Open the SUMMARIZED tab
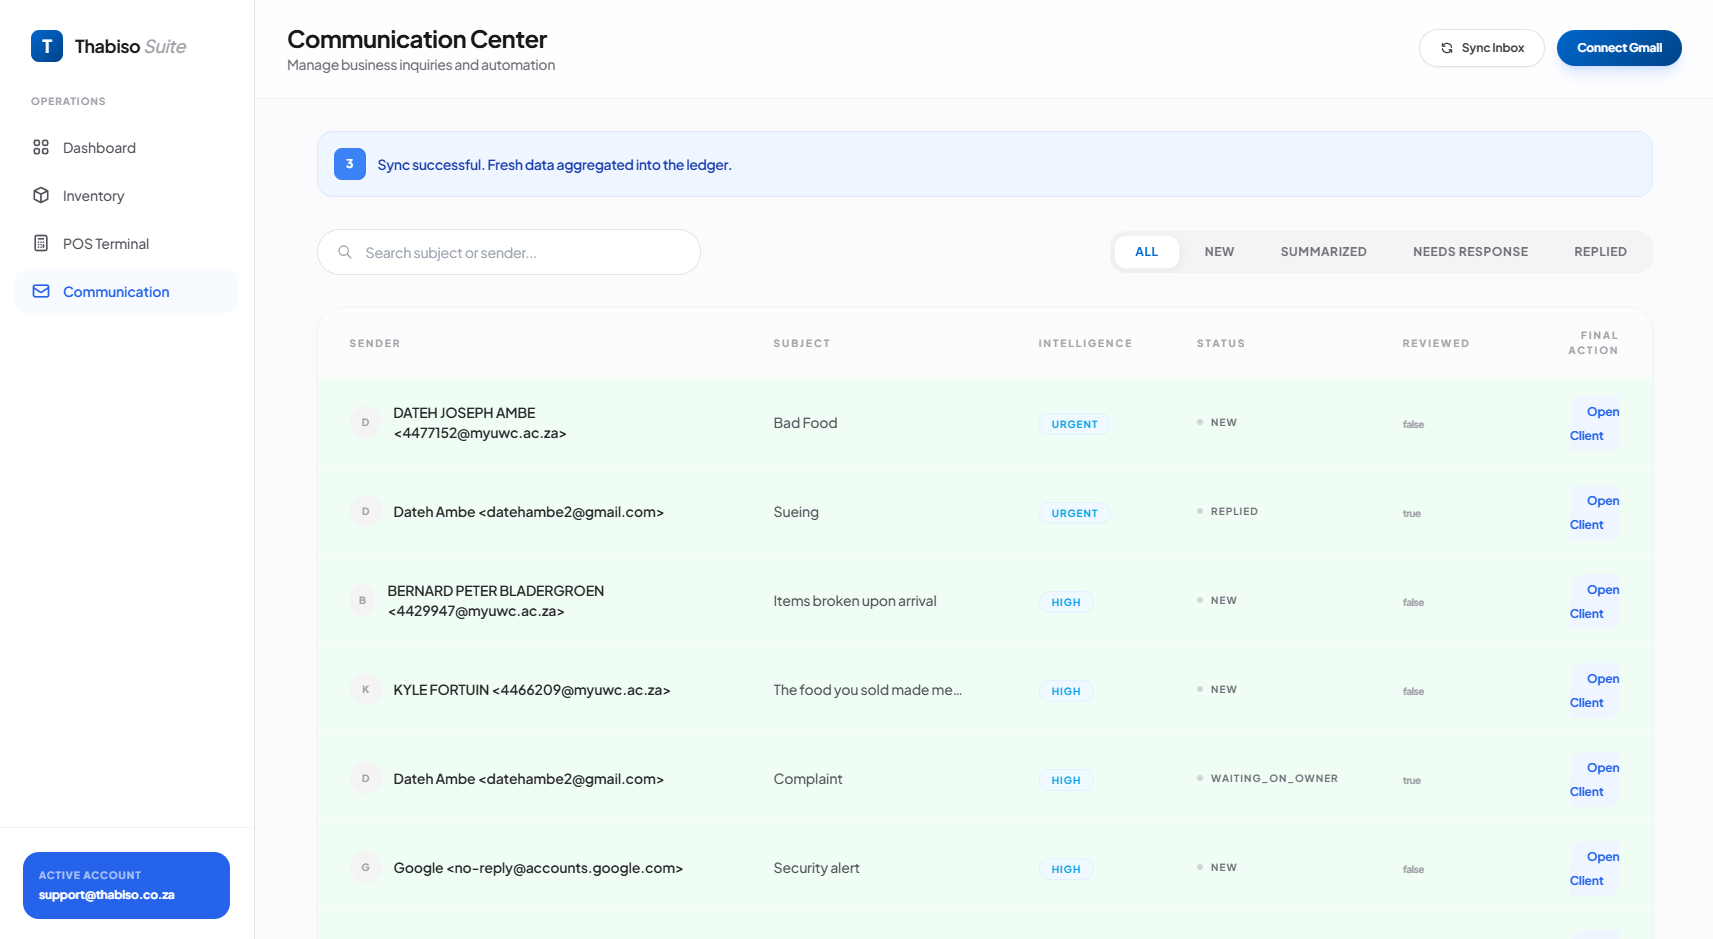 [x=1323, y=251]
